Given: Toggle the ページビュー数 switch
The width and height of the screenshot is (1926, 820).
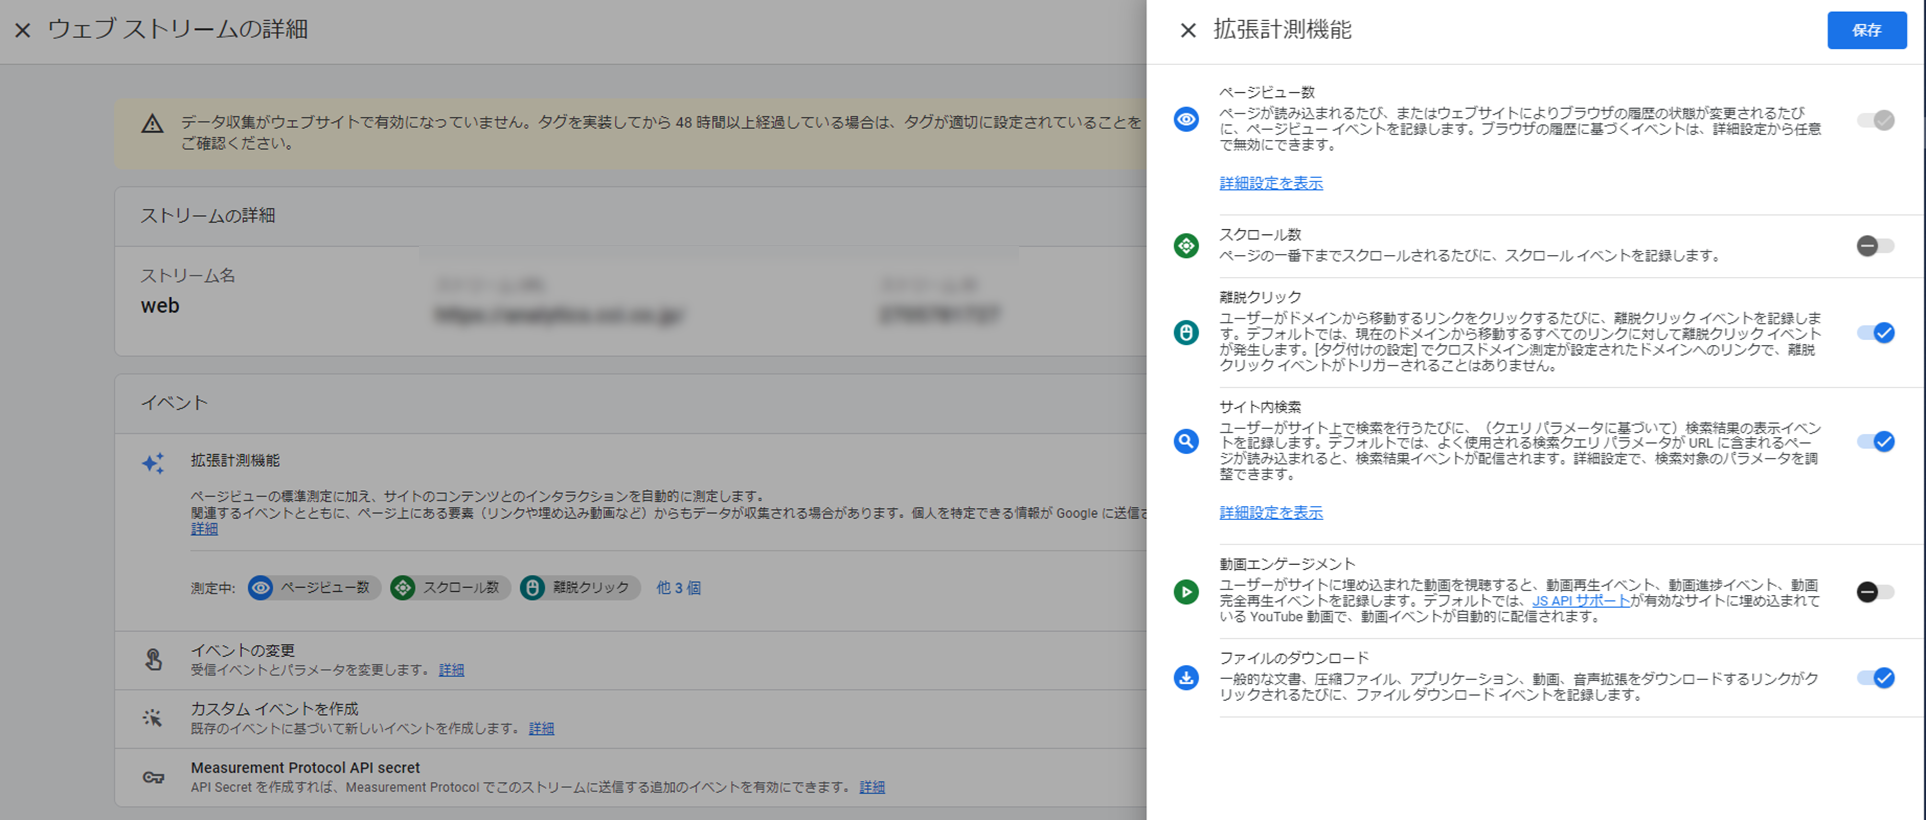Looking at the screenshot, I should coord(1875,120).
